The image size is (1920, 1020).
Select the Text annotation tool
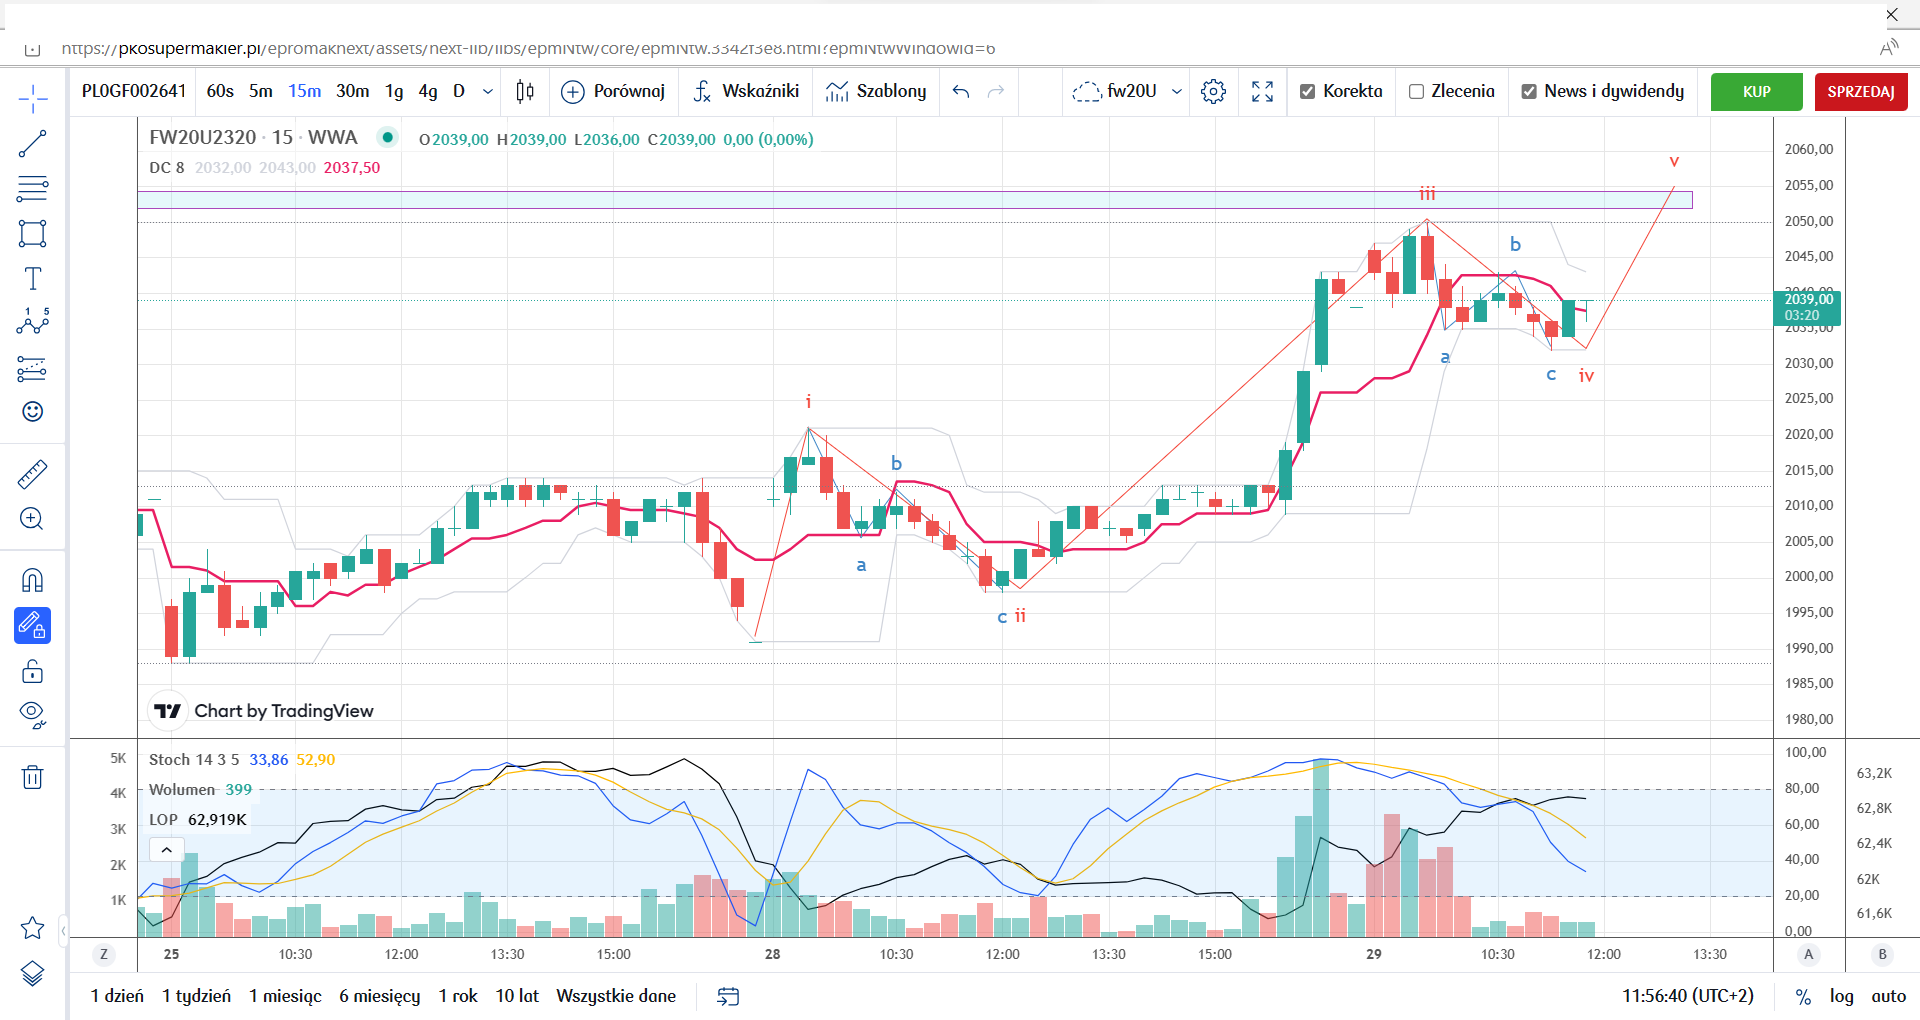click(x=32, y=278)
